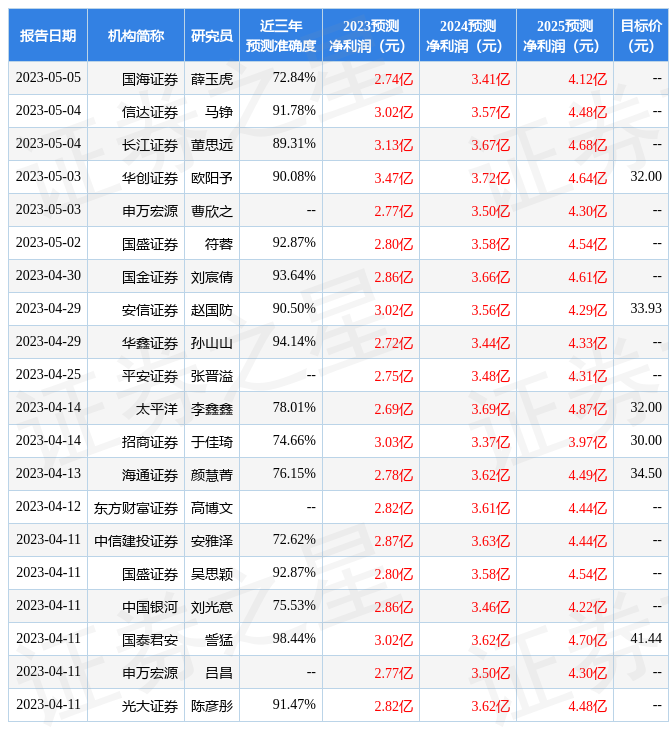Click researcher name 高博文

coord(212,508)
